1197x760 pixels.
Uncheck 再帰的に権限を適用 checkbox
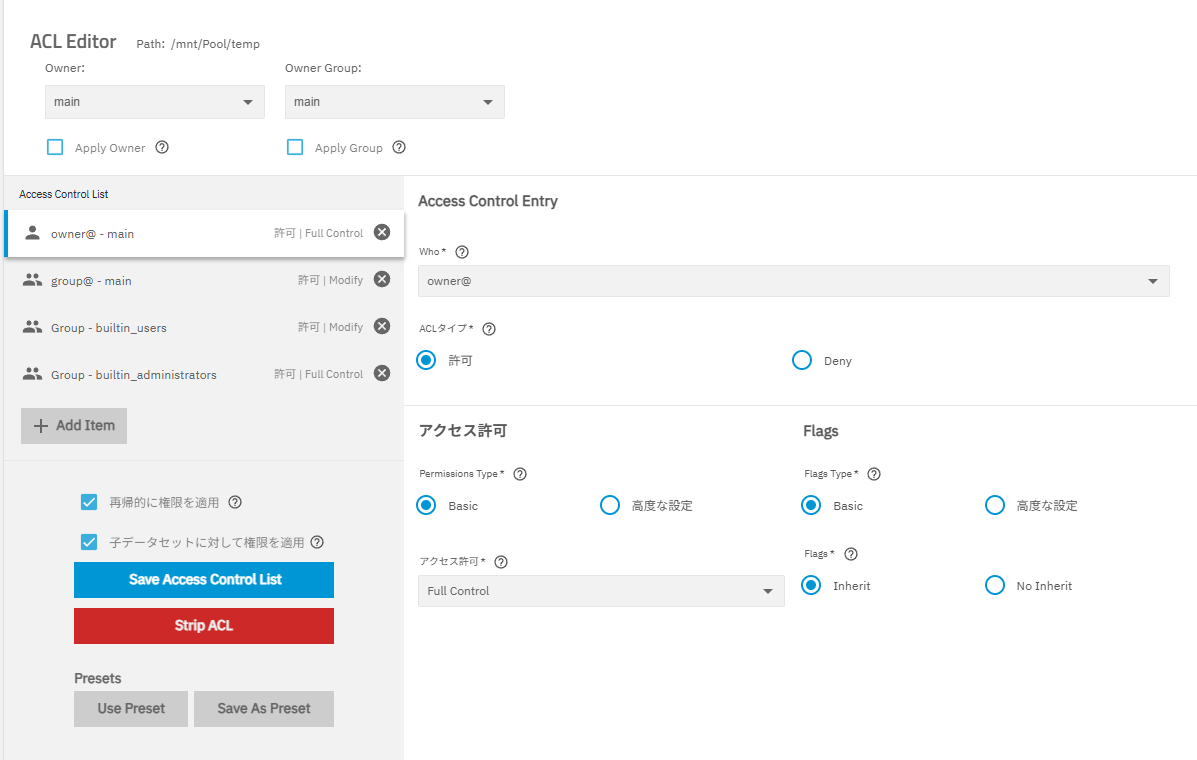coord(89,502)
